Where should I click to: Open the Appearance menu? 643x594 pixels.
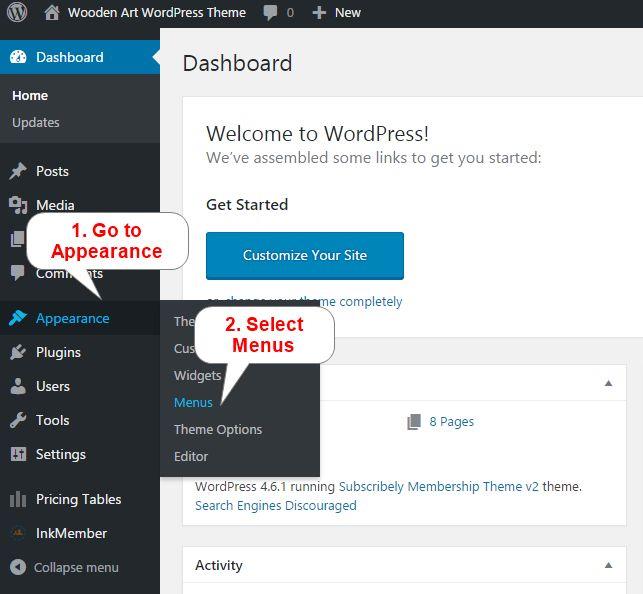[x=73, y=318]
